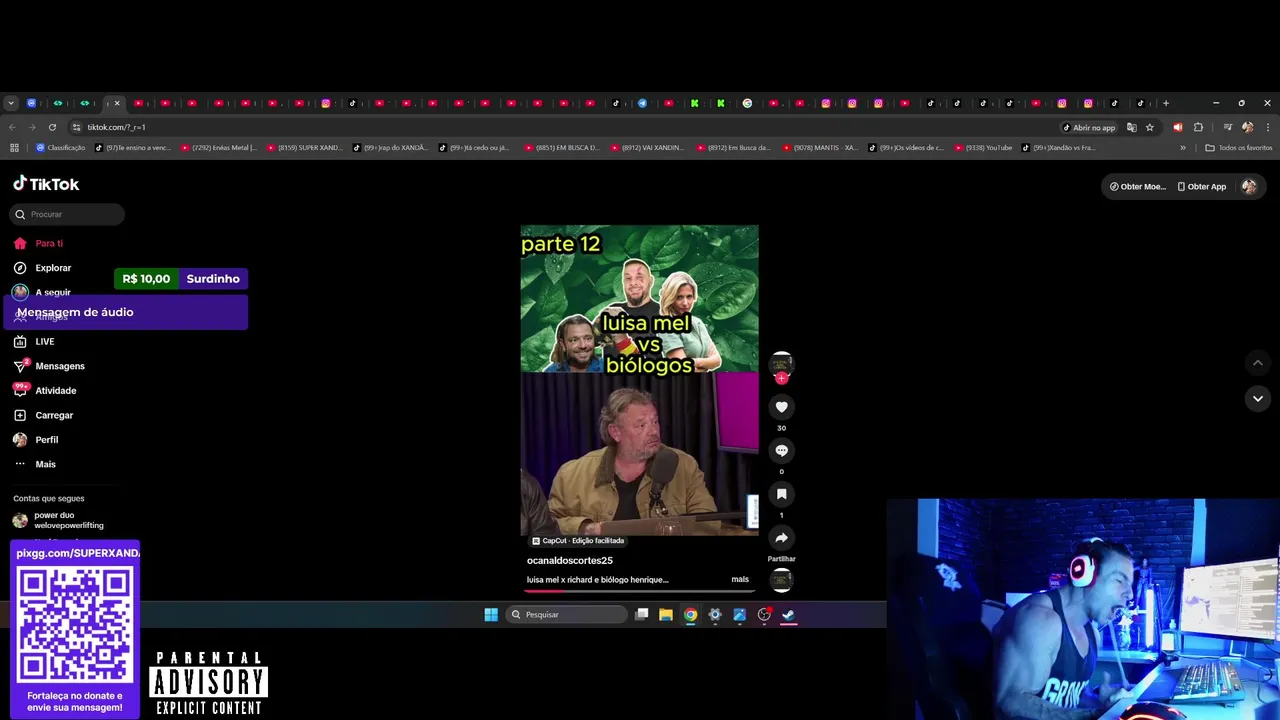Click the TikTok logo

pyautogui.click(x=46, y=184)
